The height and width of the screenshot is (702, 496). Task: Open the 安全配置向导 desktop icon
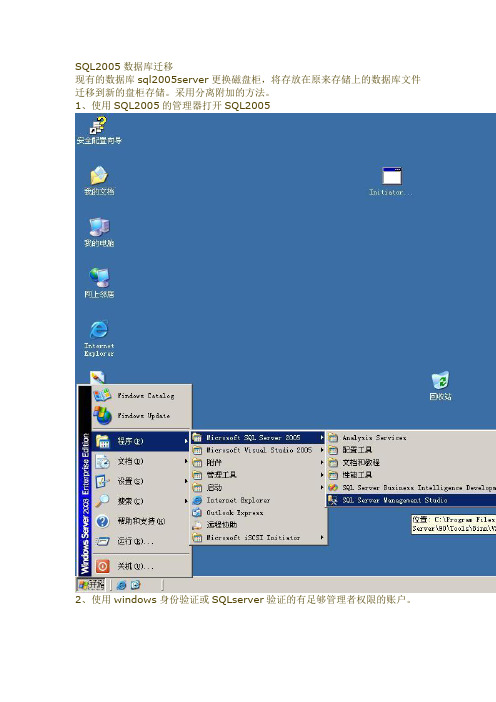tap(99, 130)
